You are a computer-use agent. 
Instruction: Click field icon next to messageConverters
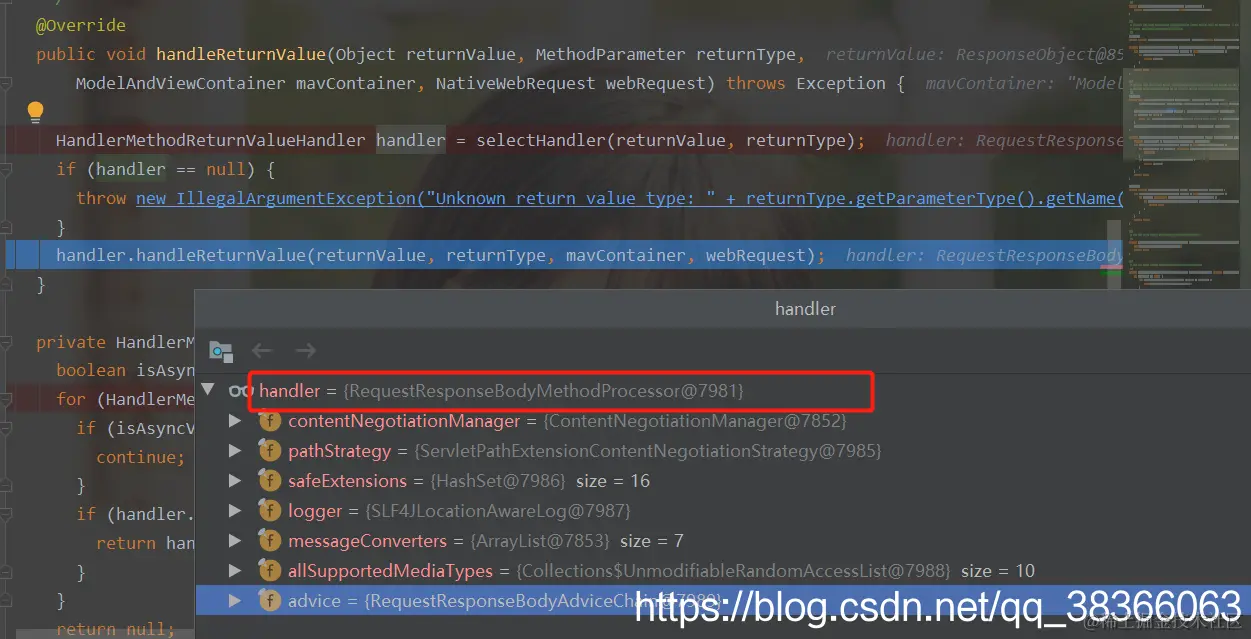(270, 541)
